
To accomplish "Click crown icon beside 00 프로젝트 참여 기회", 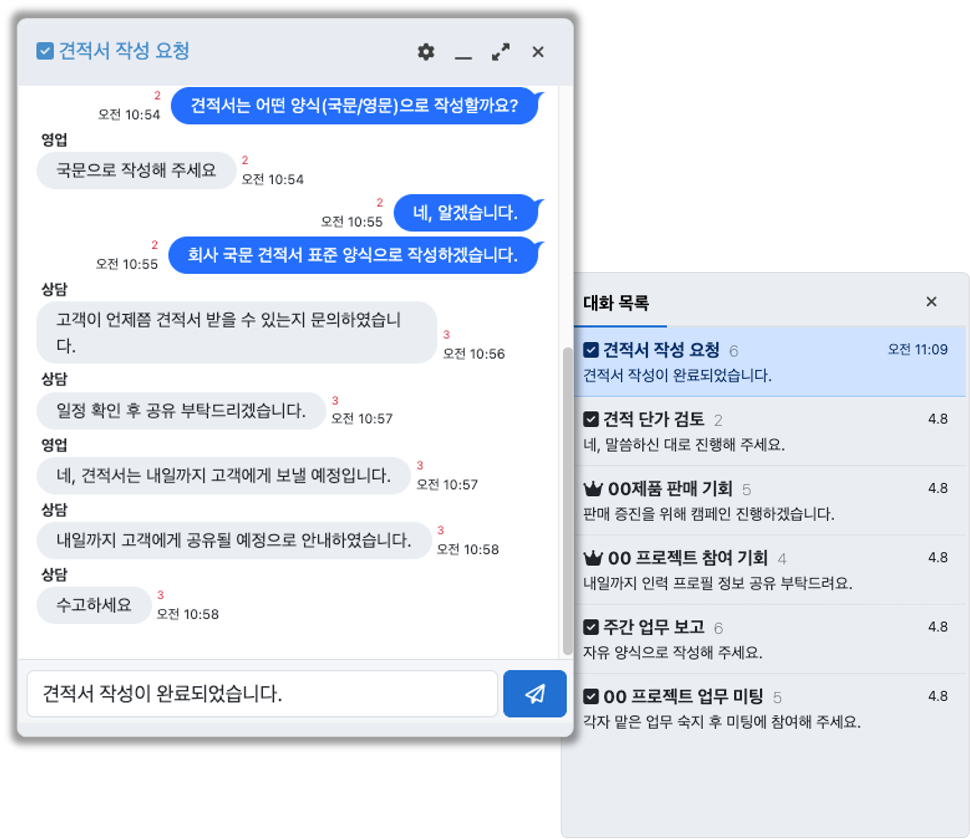I will click(593, 558).
